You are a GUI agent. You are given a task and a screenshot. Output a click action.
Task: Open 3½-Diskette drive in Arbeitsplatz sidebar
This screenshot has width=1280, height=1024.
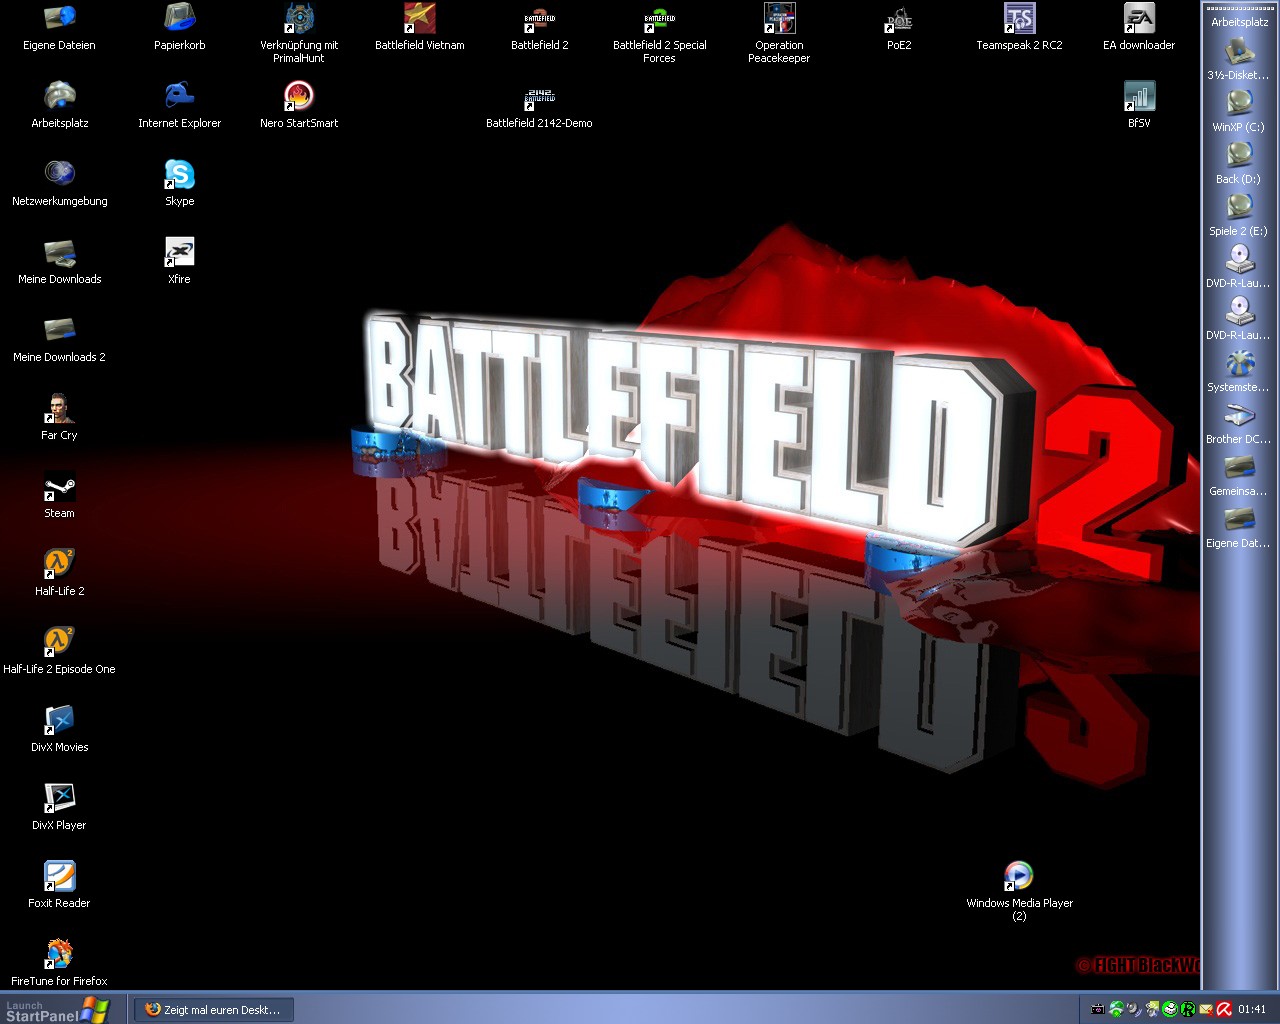click(1239, 58)
